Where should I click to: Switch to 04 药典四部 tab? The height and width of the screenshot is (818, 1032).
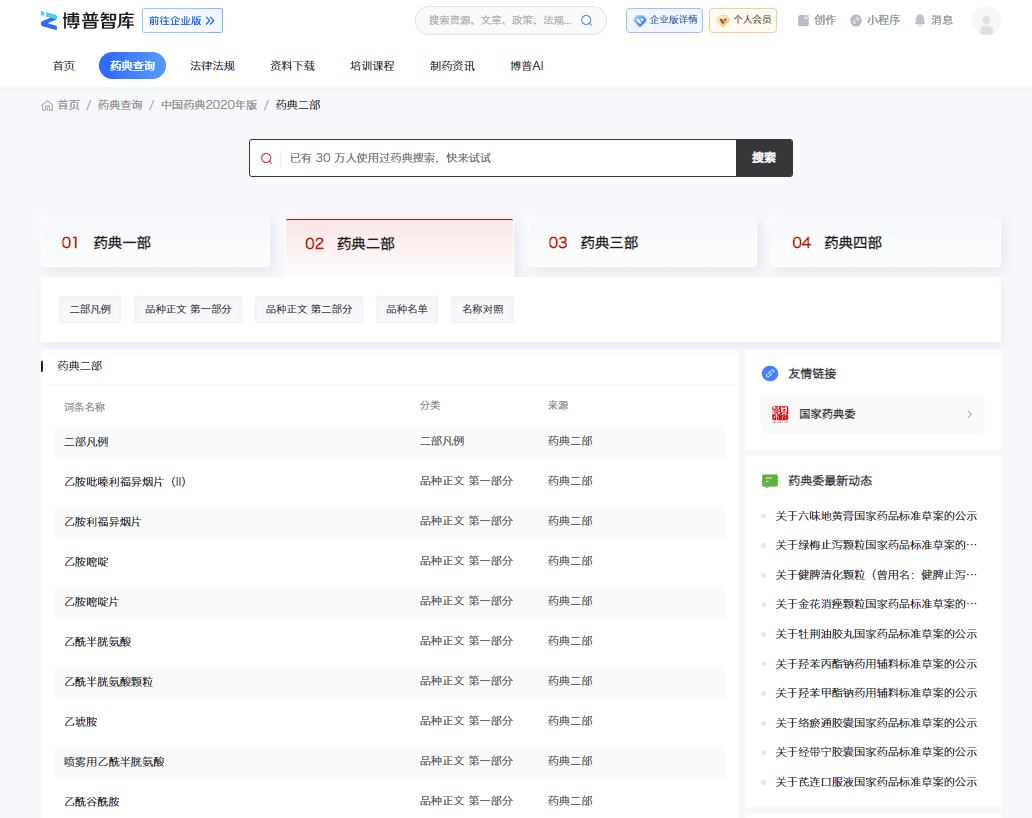887,243
